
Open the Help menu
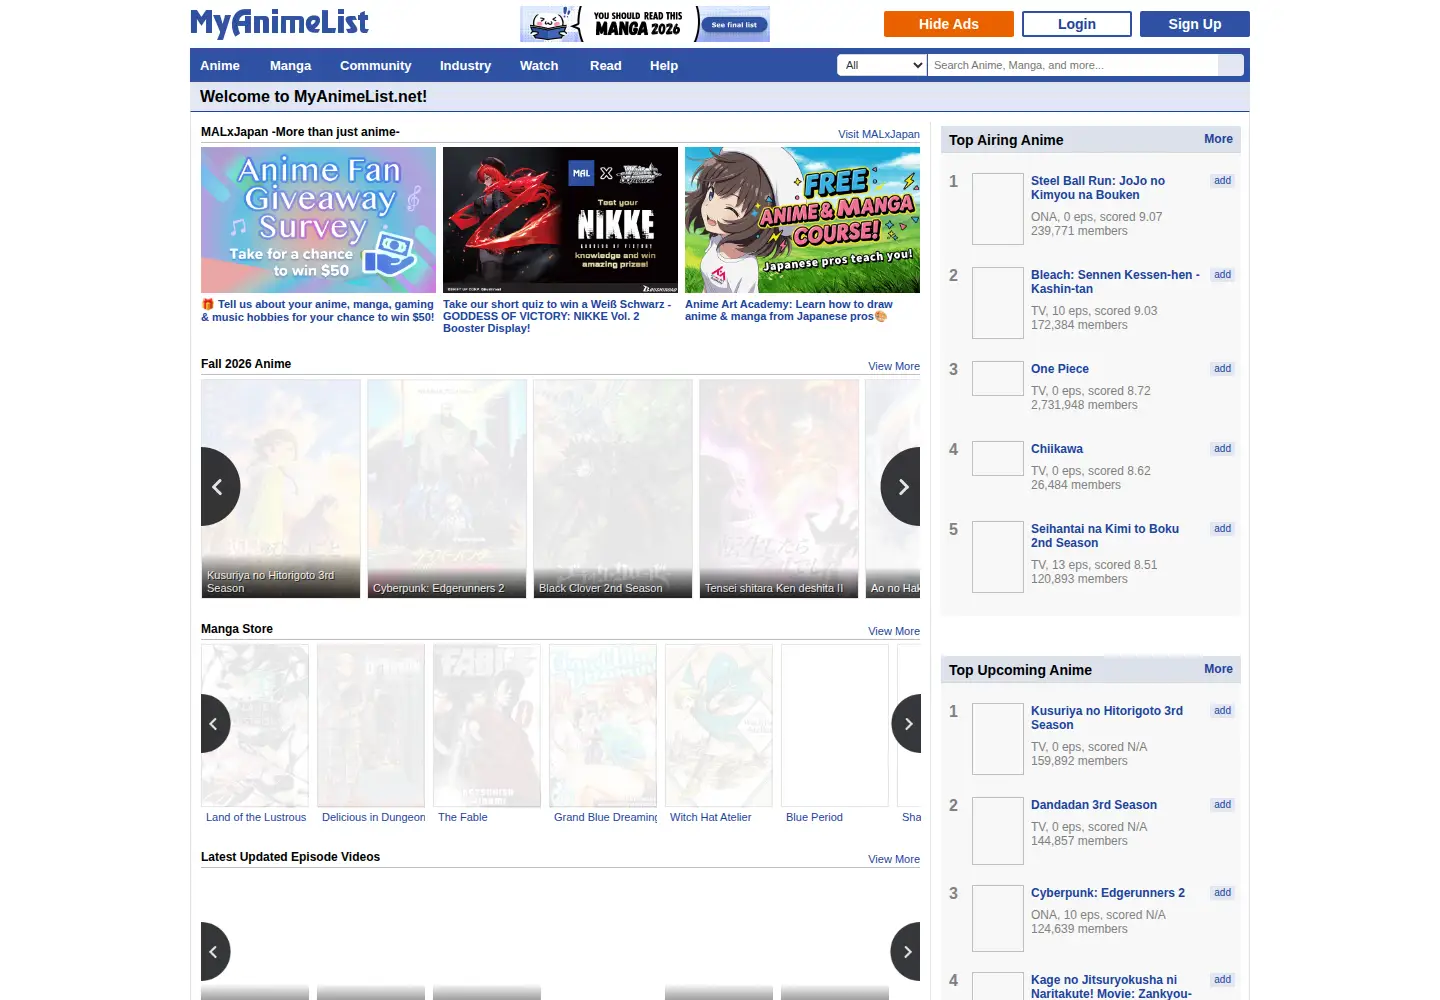(x=663, y=66)
